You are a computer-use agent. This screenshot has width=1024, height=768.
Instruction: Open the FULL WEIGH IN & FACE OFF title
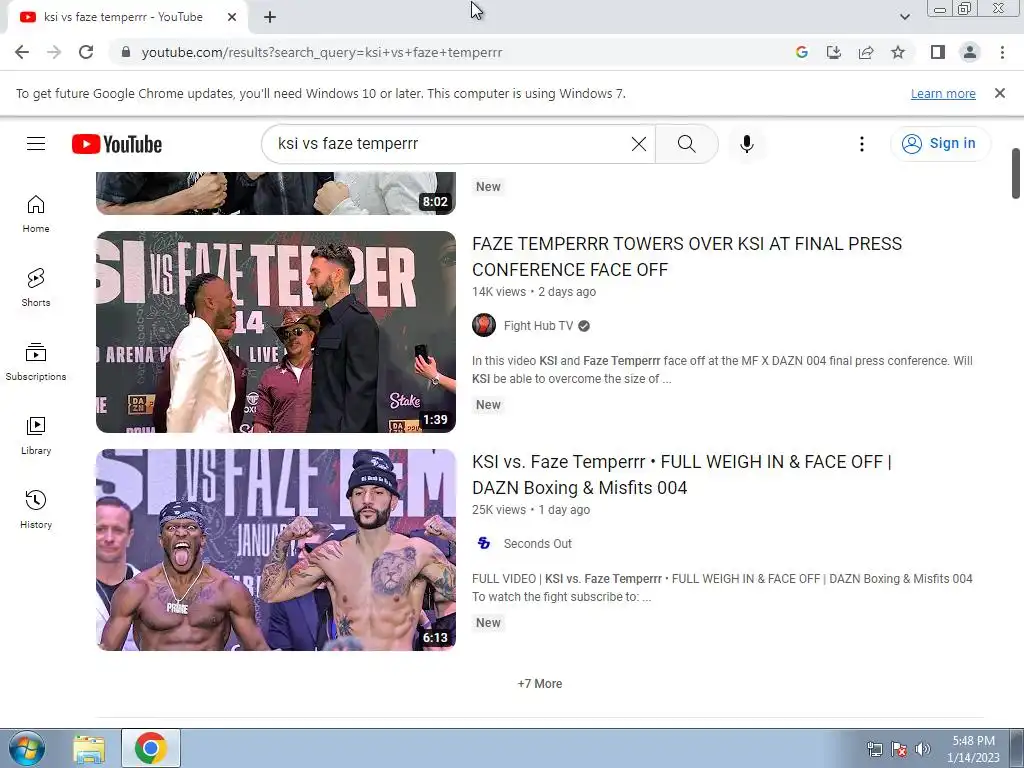[682, 475]
